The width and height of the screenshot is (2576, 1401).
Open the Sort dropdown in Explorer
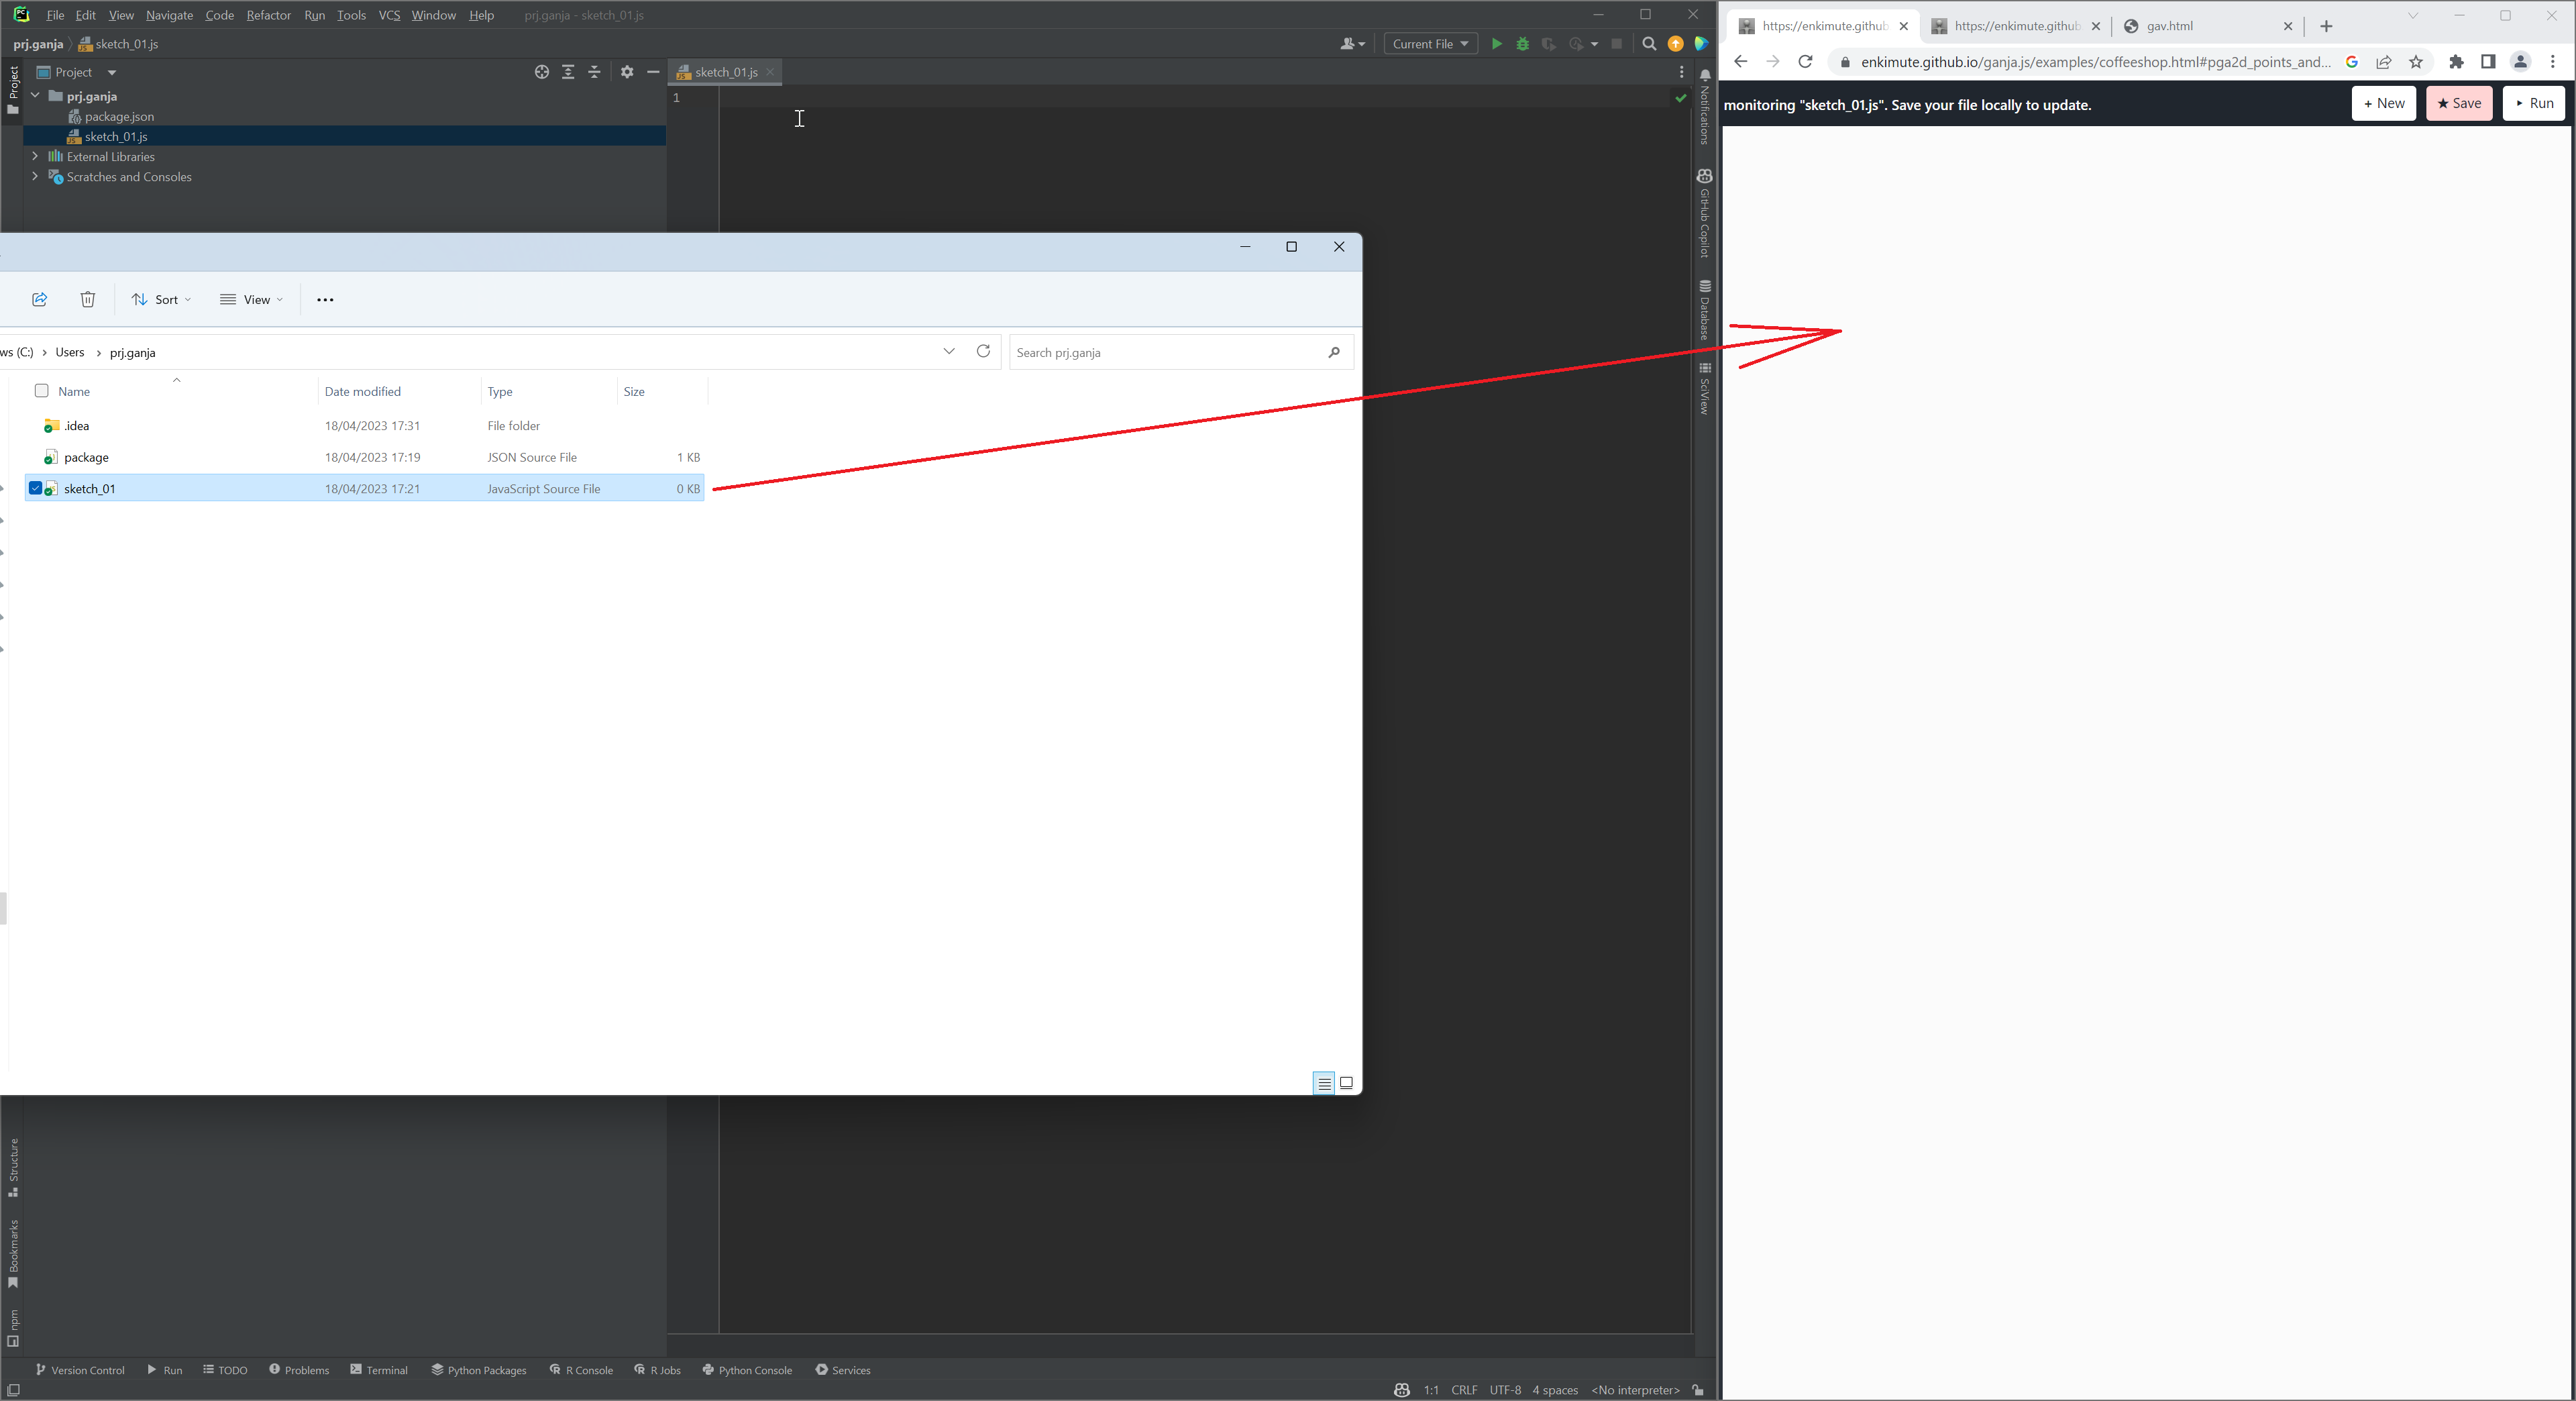[161, 300]
